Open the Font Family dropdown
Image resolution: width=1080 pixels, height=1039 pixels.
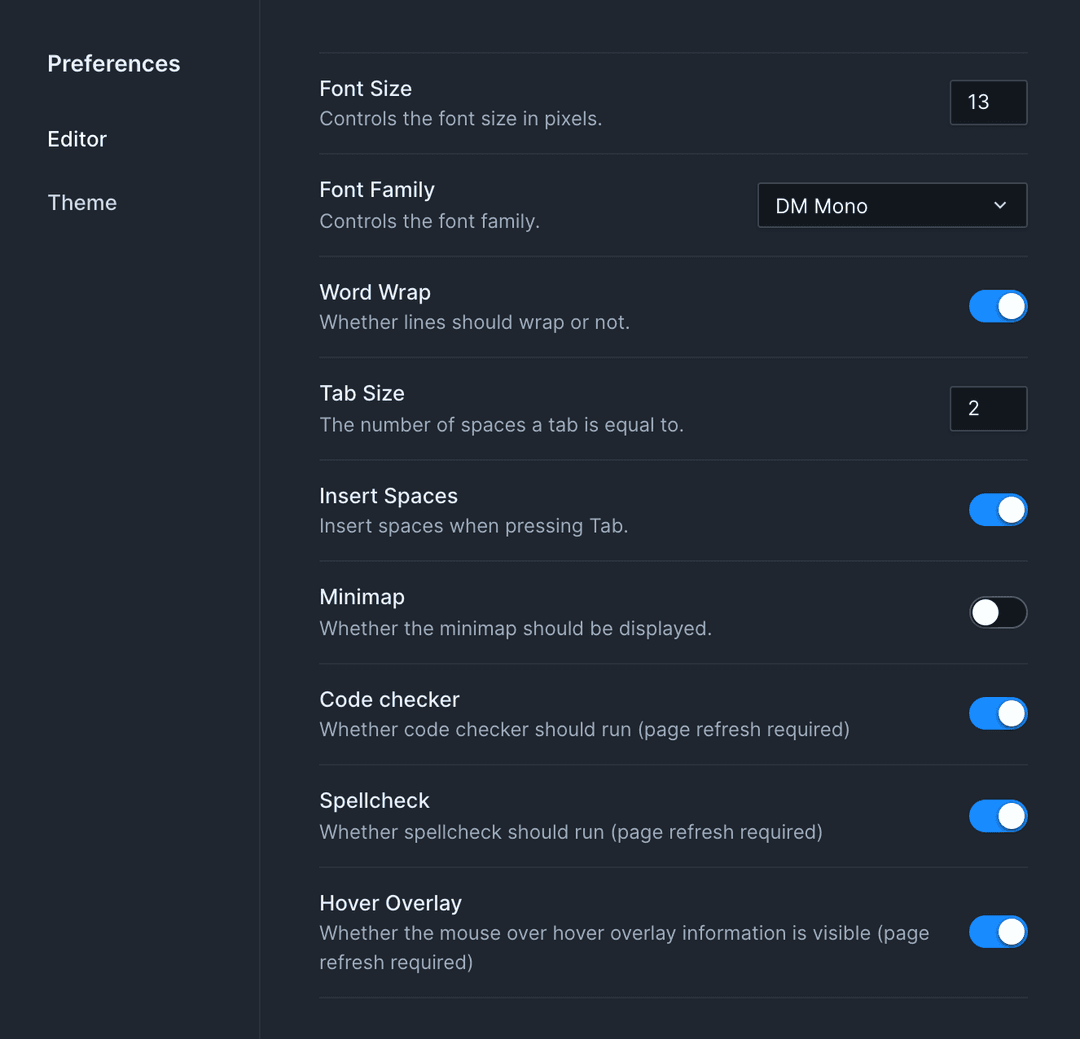coord(891,205)
